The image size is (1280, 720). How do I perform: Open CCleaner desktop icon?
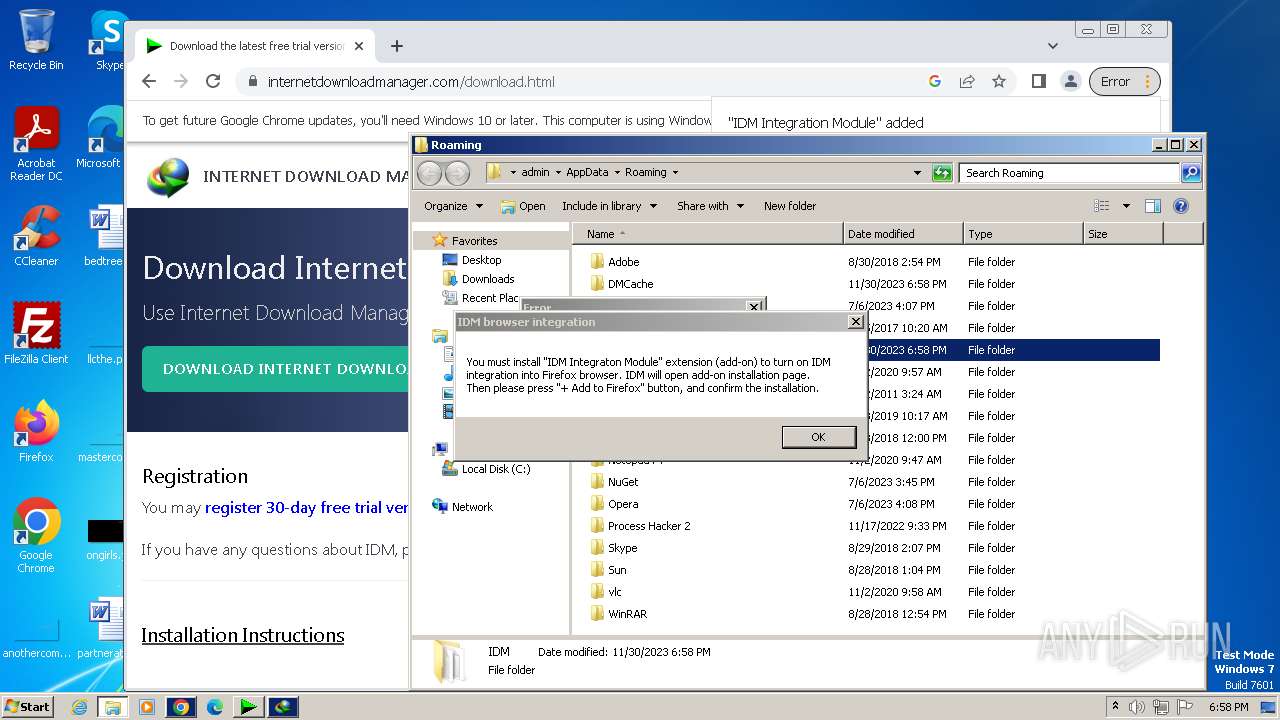(36, 236)
